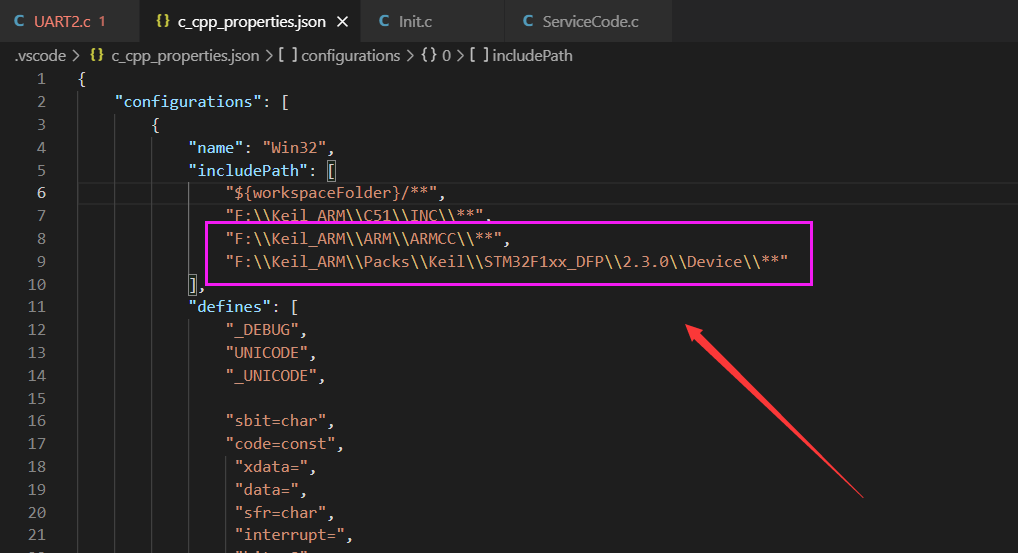Click the JSON braces icon on active tab
Image resolution: width=1018 pixels, height=553 pixels.
pyautogui.click(x=163, y=21)
